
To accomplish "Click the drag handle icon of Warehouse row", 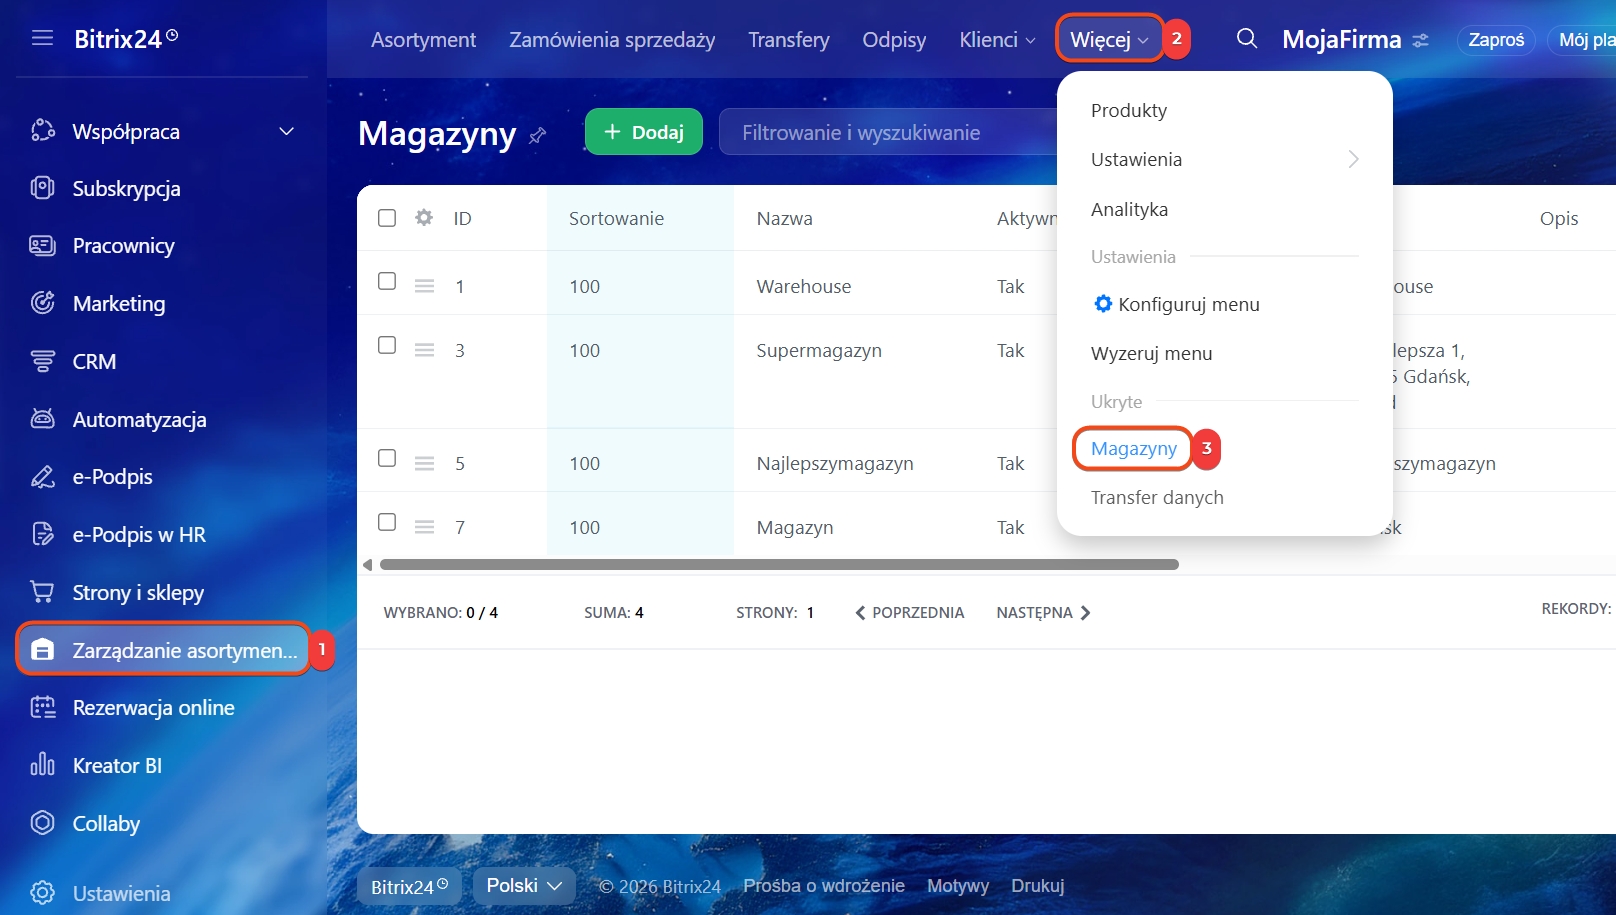I will [x=424, y=286].
